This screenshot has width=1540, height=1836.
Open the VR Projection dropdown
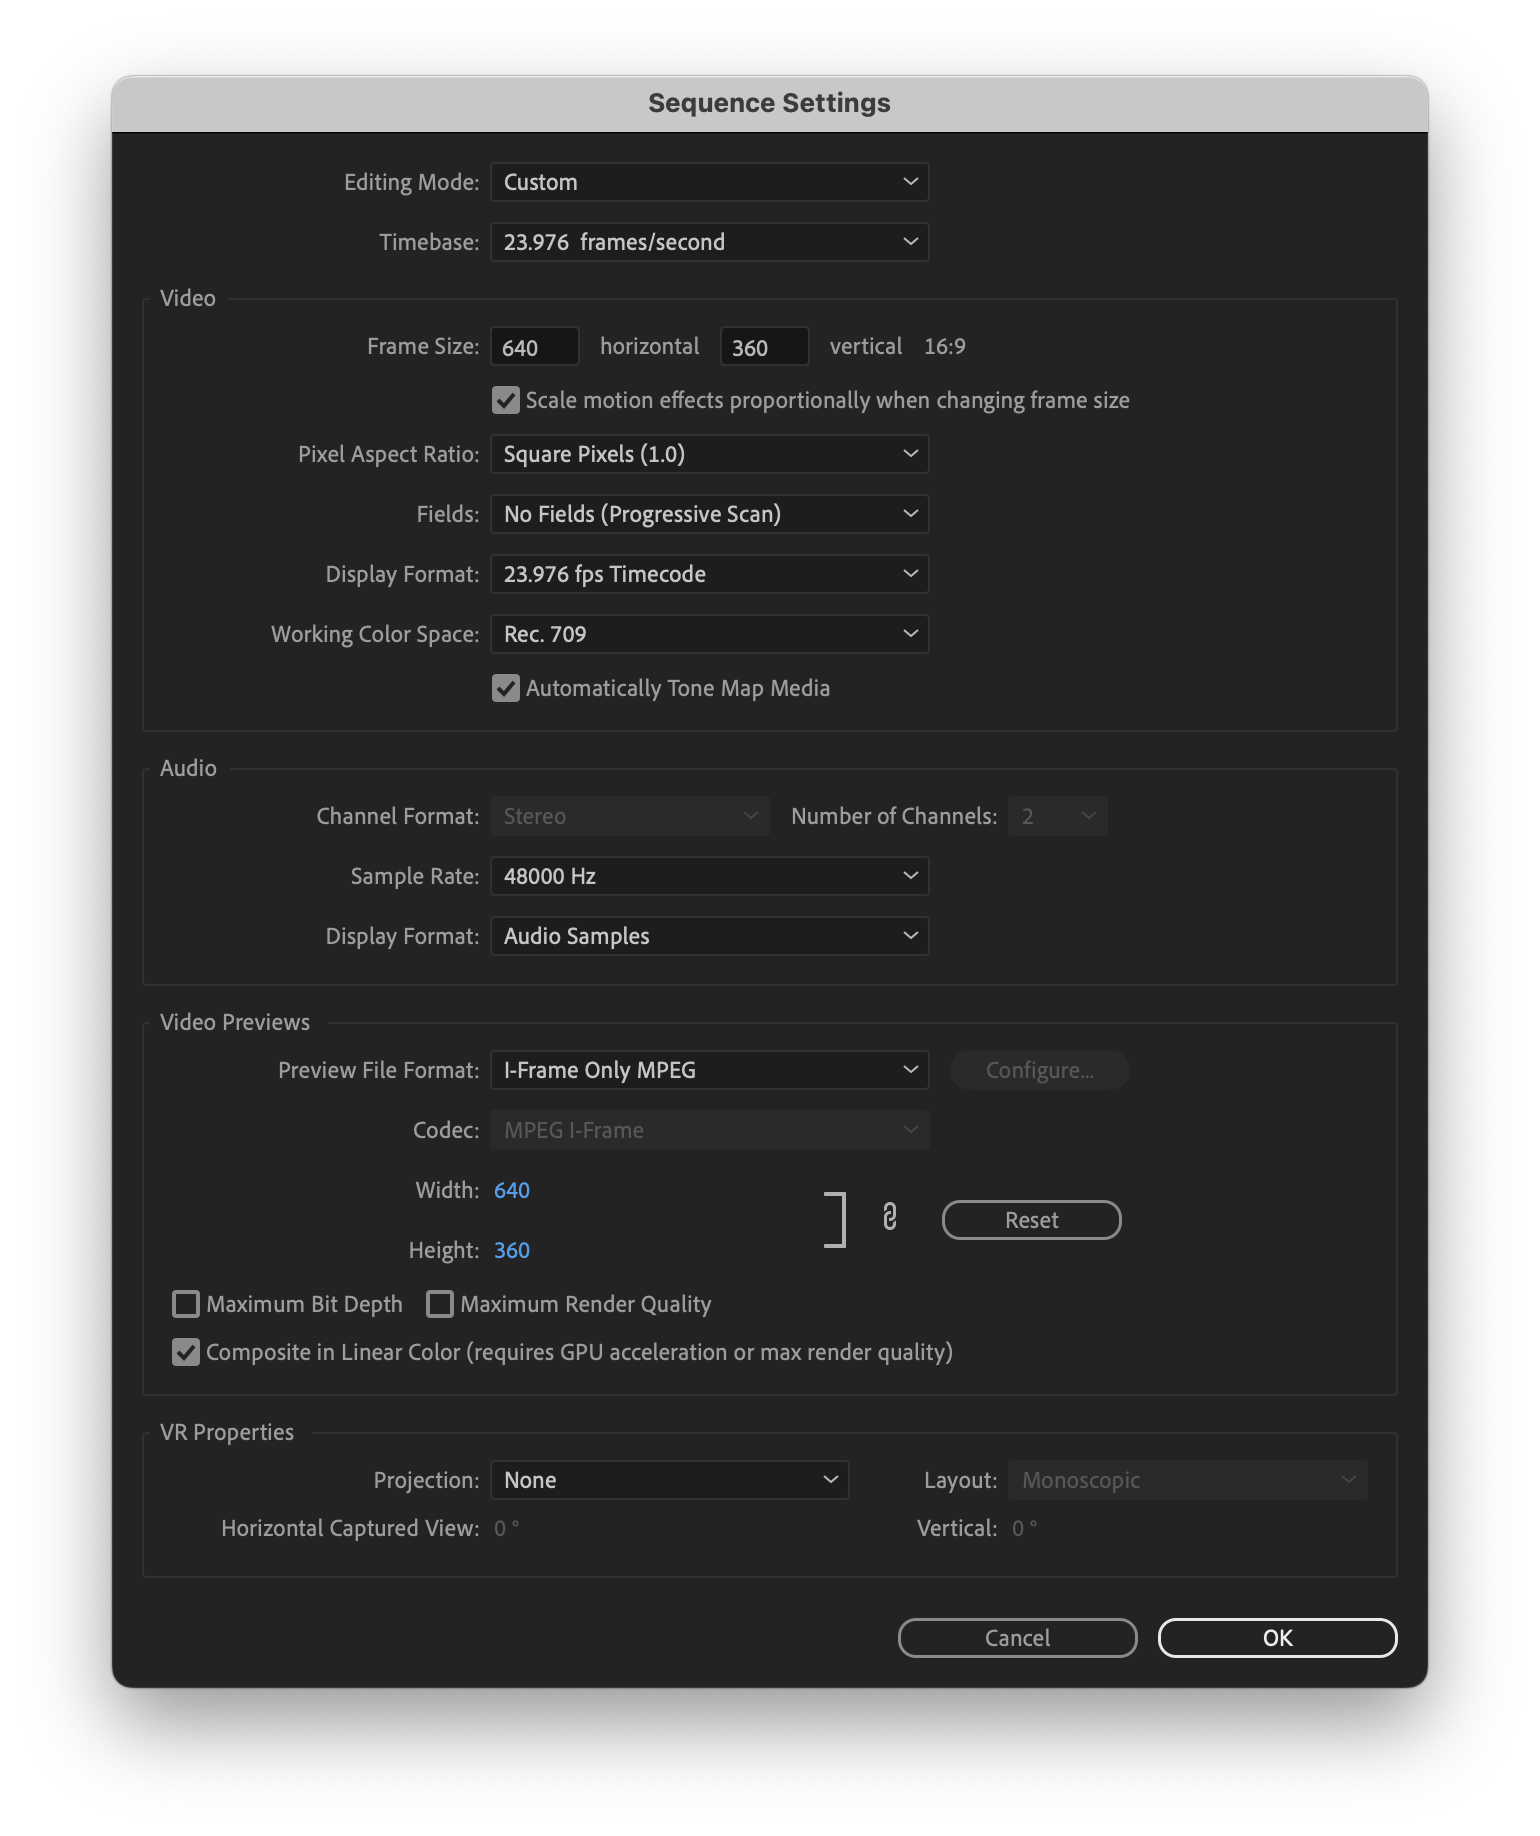click(x=669, y=1480)
